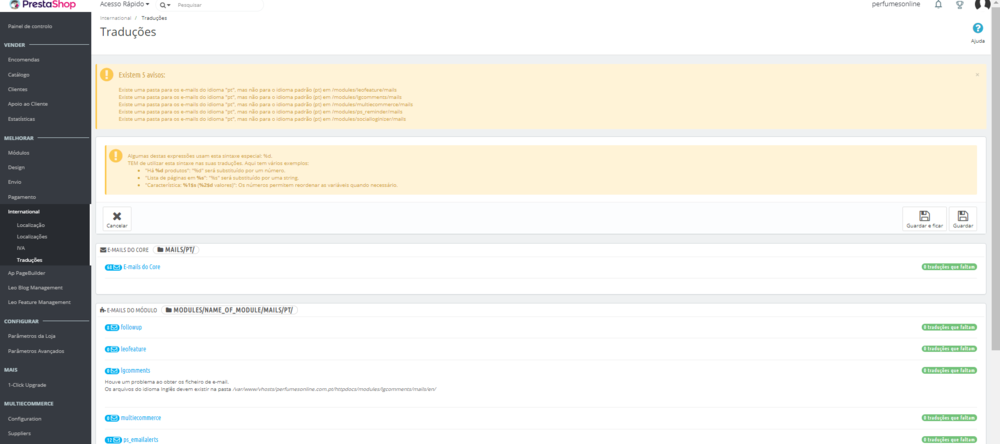Open Parâmetros da Loja menu

(32, 336)
